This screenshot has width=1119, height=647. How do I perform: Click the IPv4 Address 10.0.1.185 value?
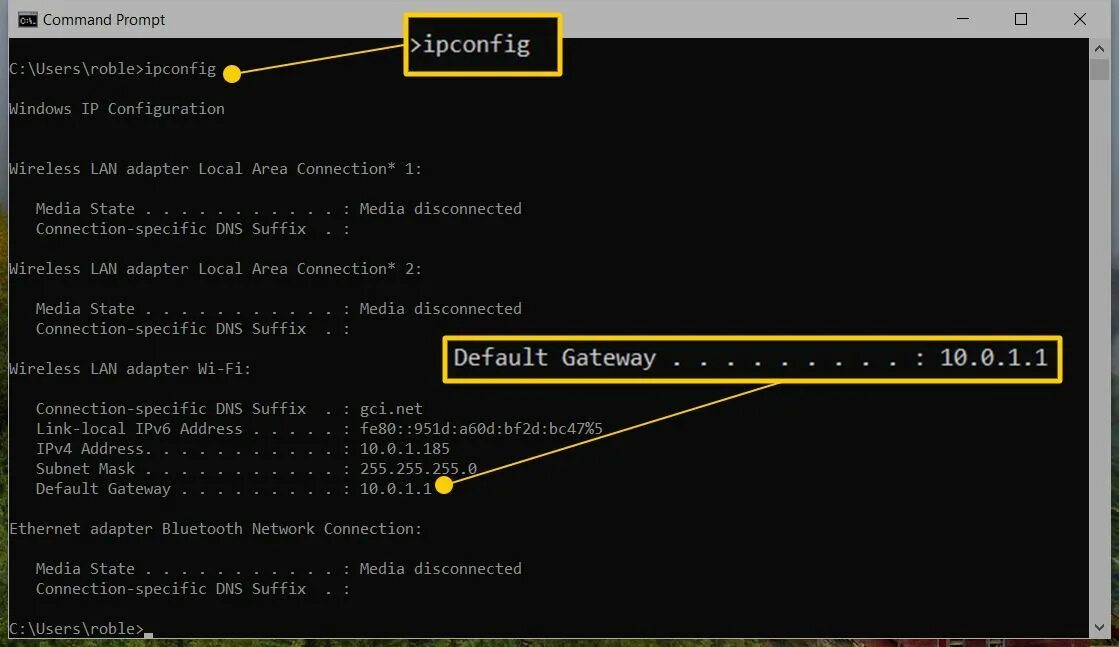click(405, 449)
